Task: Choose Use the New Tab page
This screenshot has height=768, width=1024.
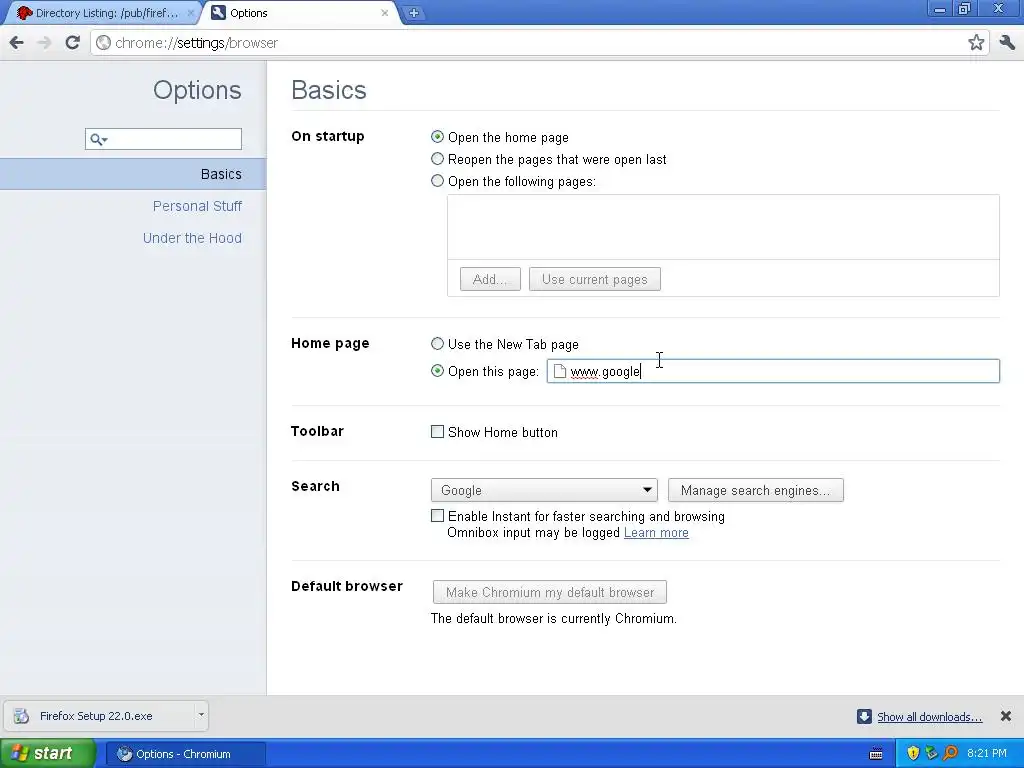Action: point(438,344)
